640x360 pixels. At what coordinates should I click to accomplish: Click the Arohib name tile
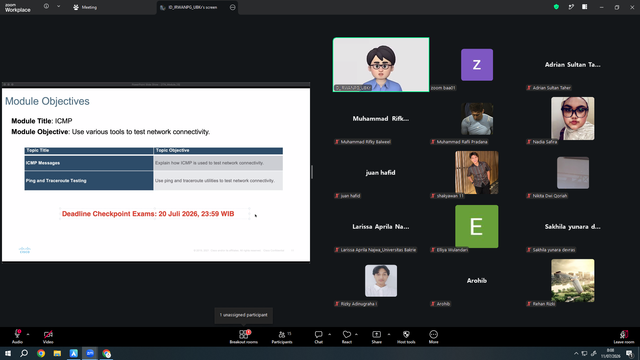click(477, 280)
